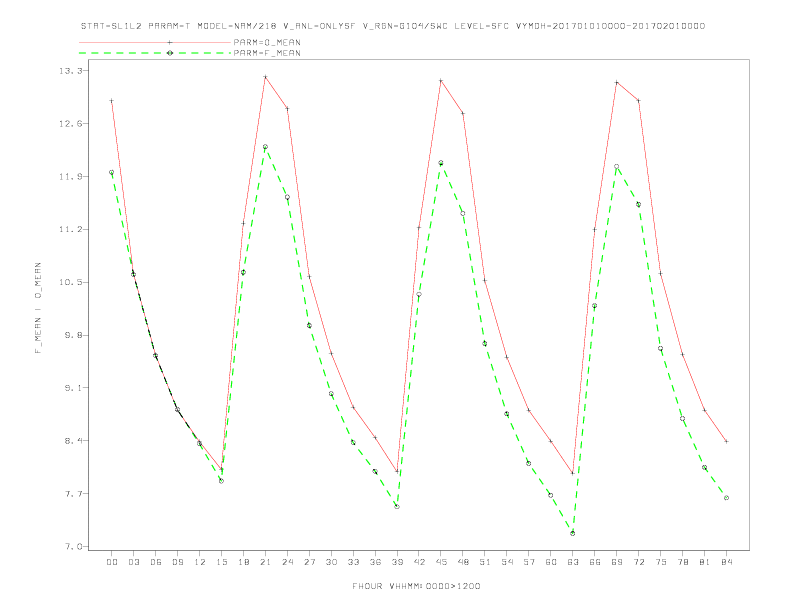Click the 10.5 y-axis tick label
Screen dimensions: 792x612
pos(69,282)
